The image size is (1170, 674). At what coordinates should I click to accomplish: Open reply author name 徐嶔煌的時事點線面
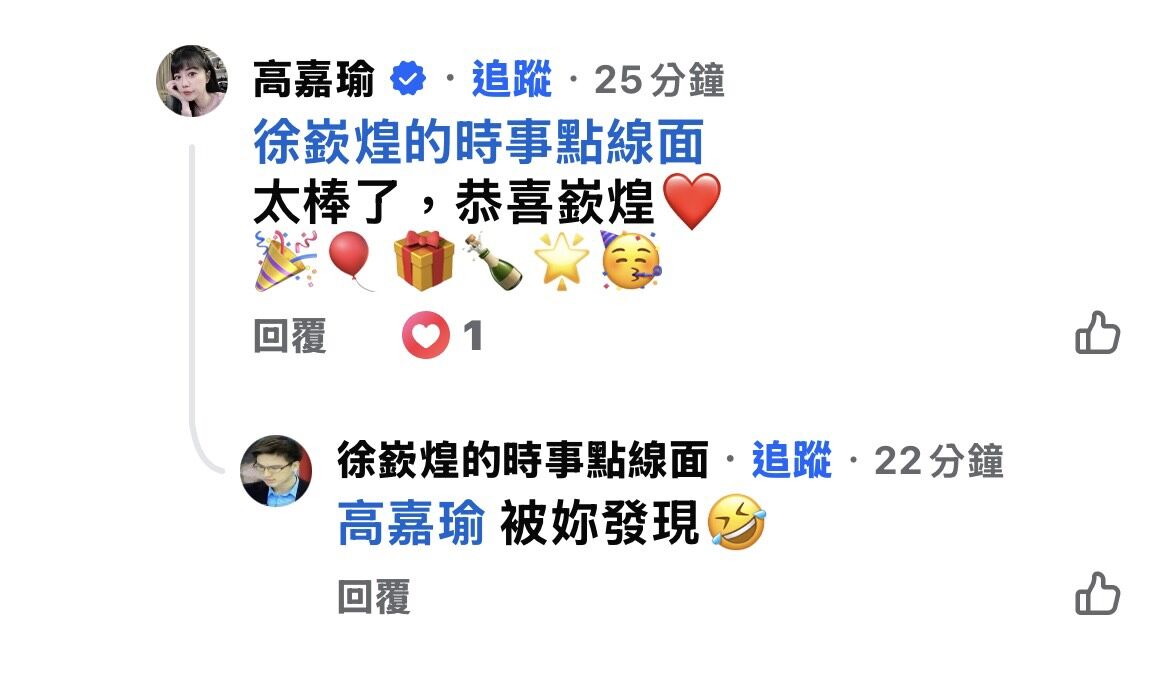coord(522,459)
